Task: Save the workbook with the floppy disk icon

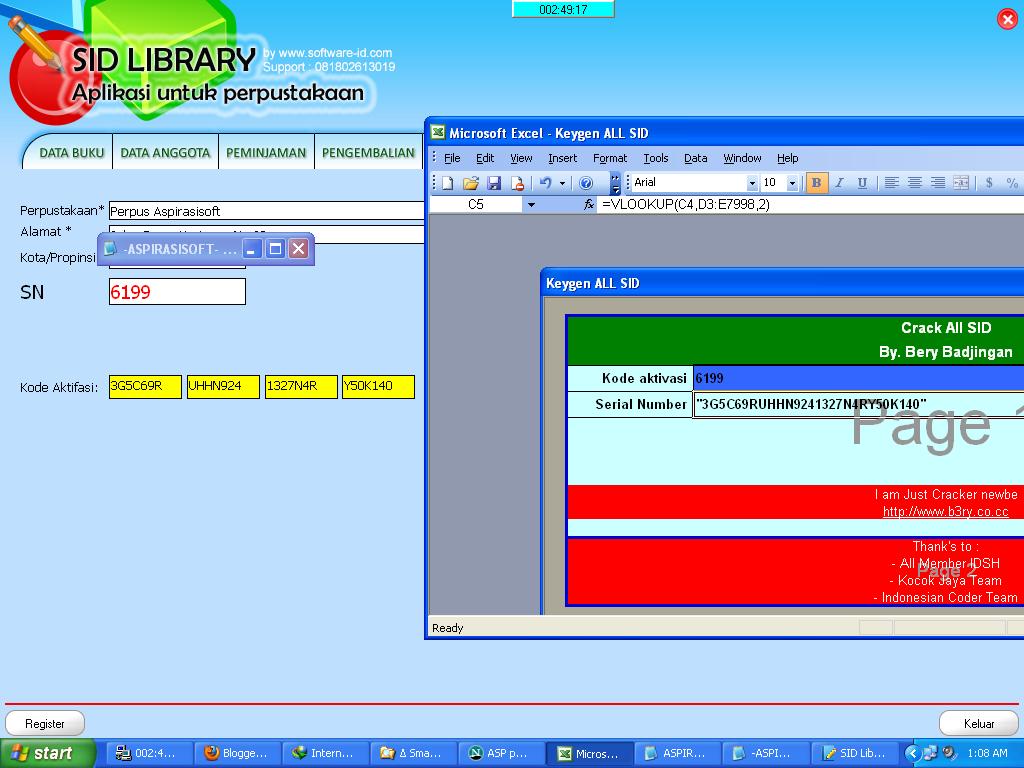Action: coord(494,183)
